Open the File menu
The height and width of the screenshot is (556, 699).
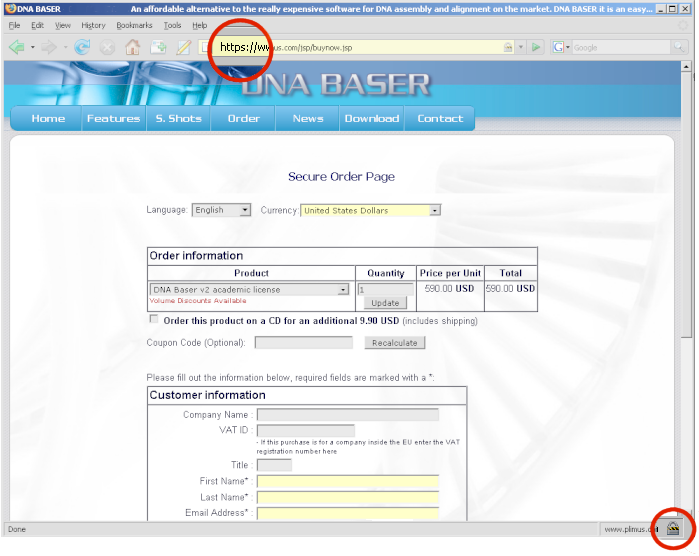point(14,25)
